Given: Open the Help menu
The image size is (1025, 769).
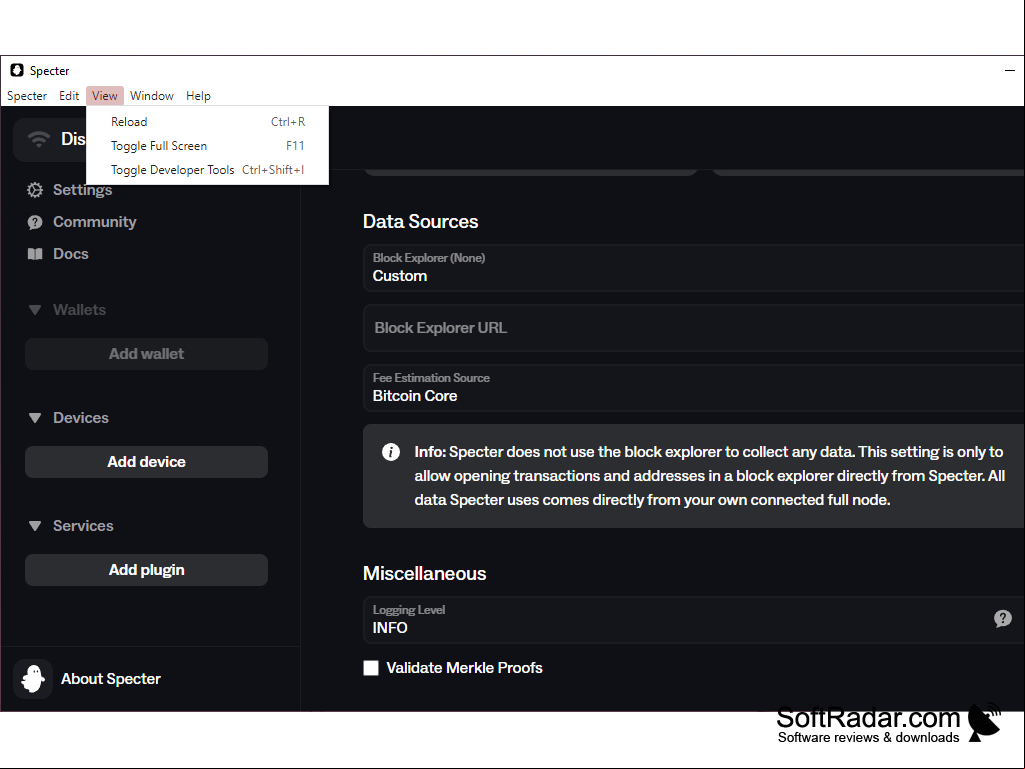Looking at the screenshot, I should (x=198, y=95).
